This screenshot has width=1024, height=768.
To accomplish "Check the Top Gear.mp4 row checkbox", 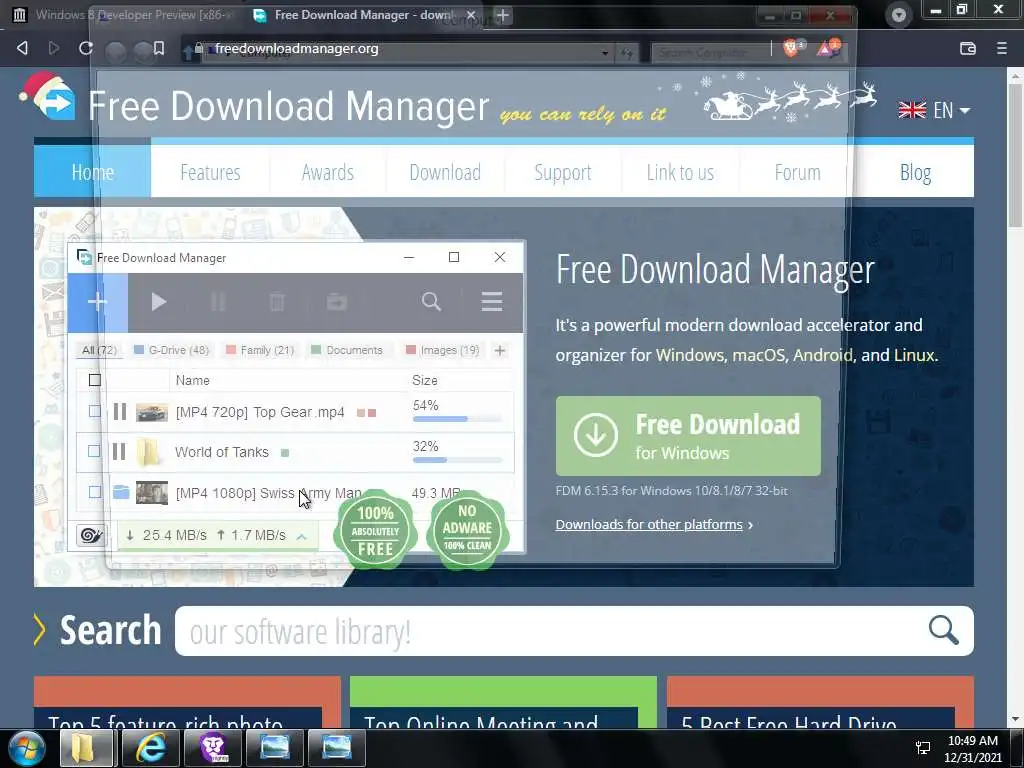I will pos(95,411).
